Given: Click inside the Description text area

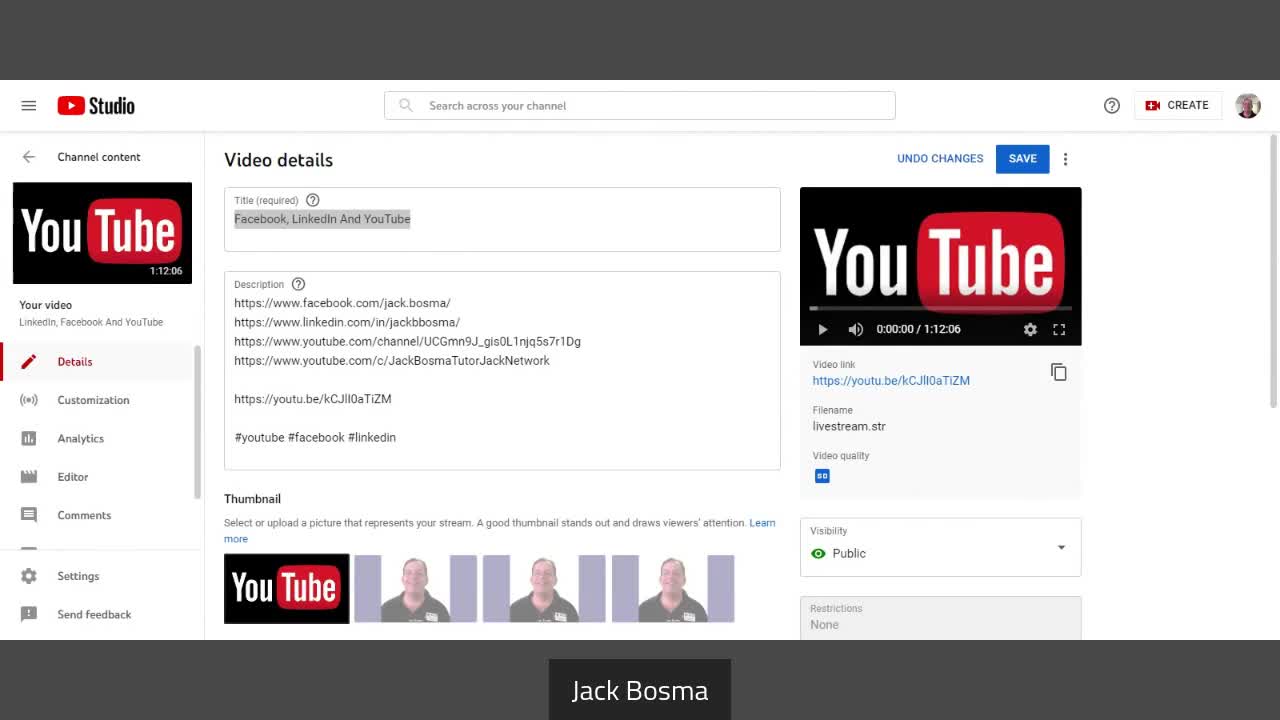Looking at the screenshot, I should click(x=502, y=370).
